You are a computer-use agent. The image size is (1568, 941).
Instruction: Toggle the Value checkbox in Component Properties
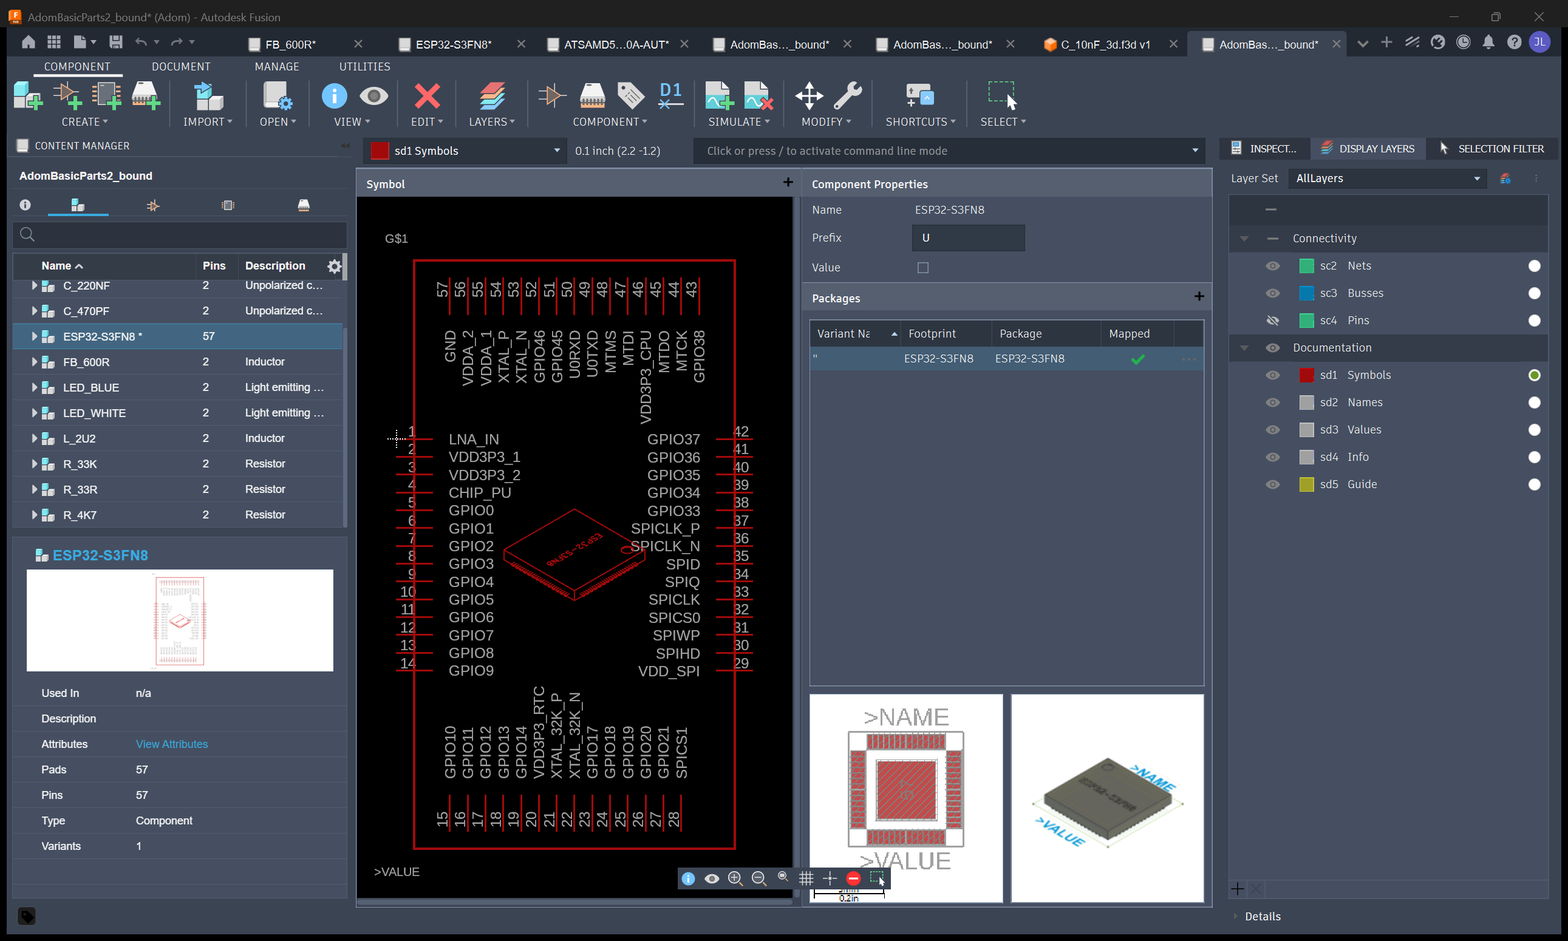(923, 268)
